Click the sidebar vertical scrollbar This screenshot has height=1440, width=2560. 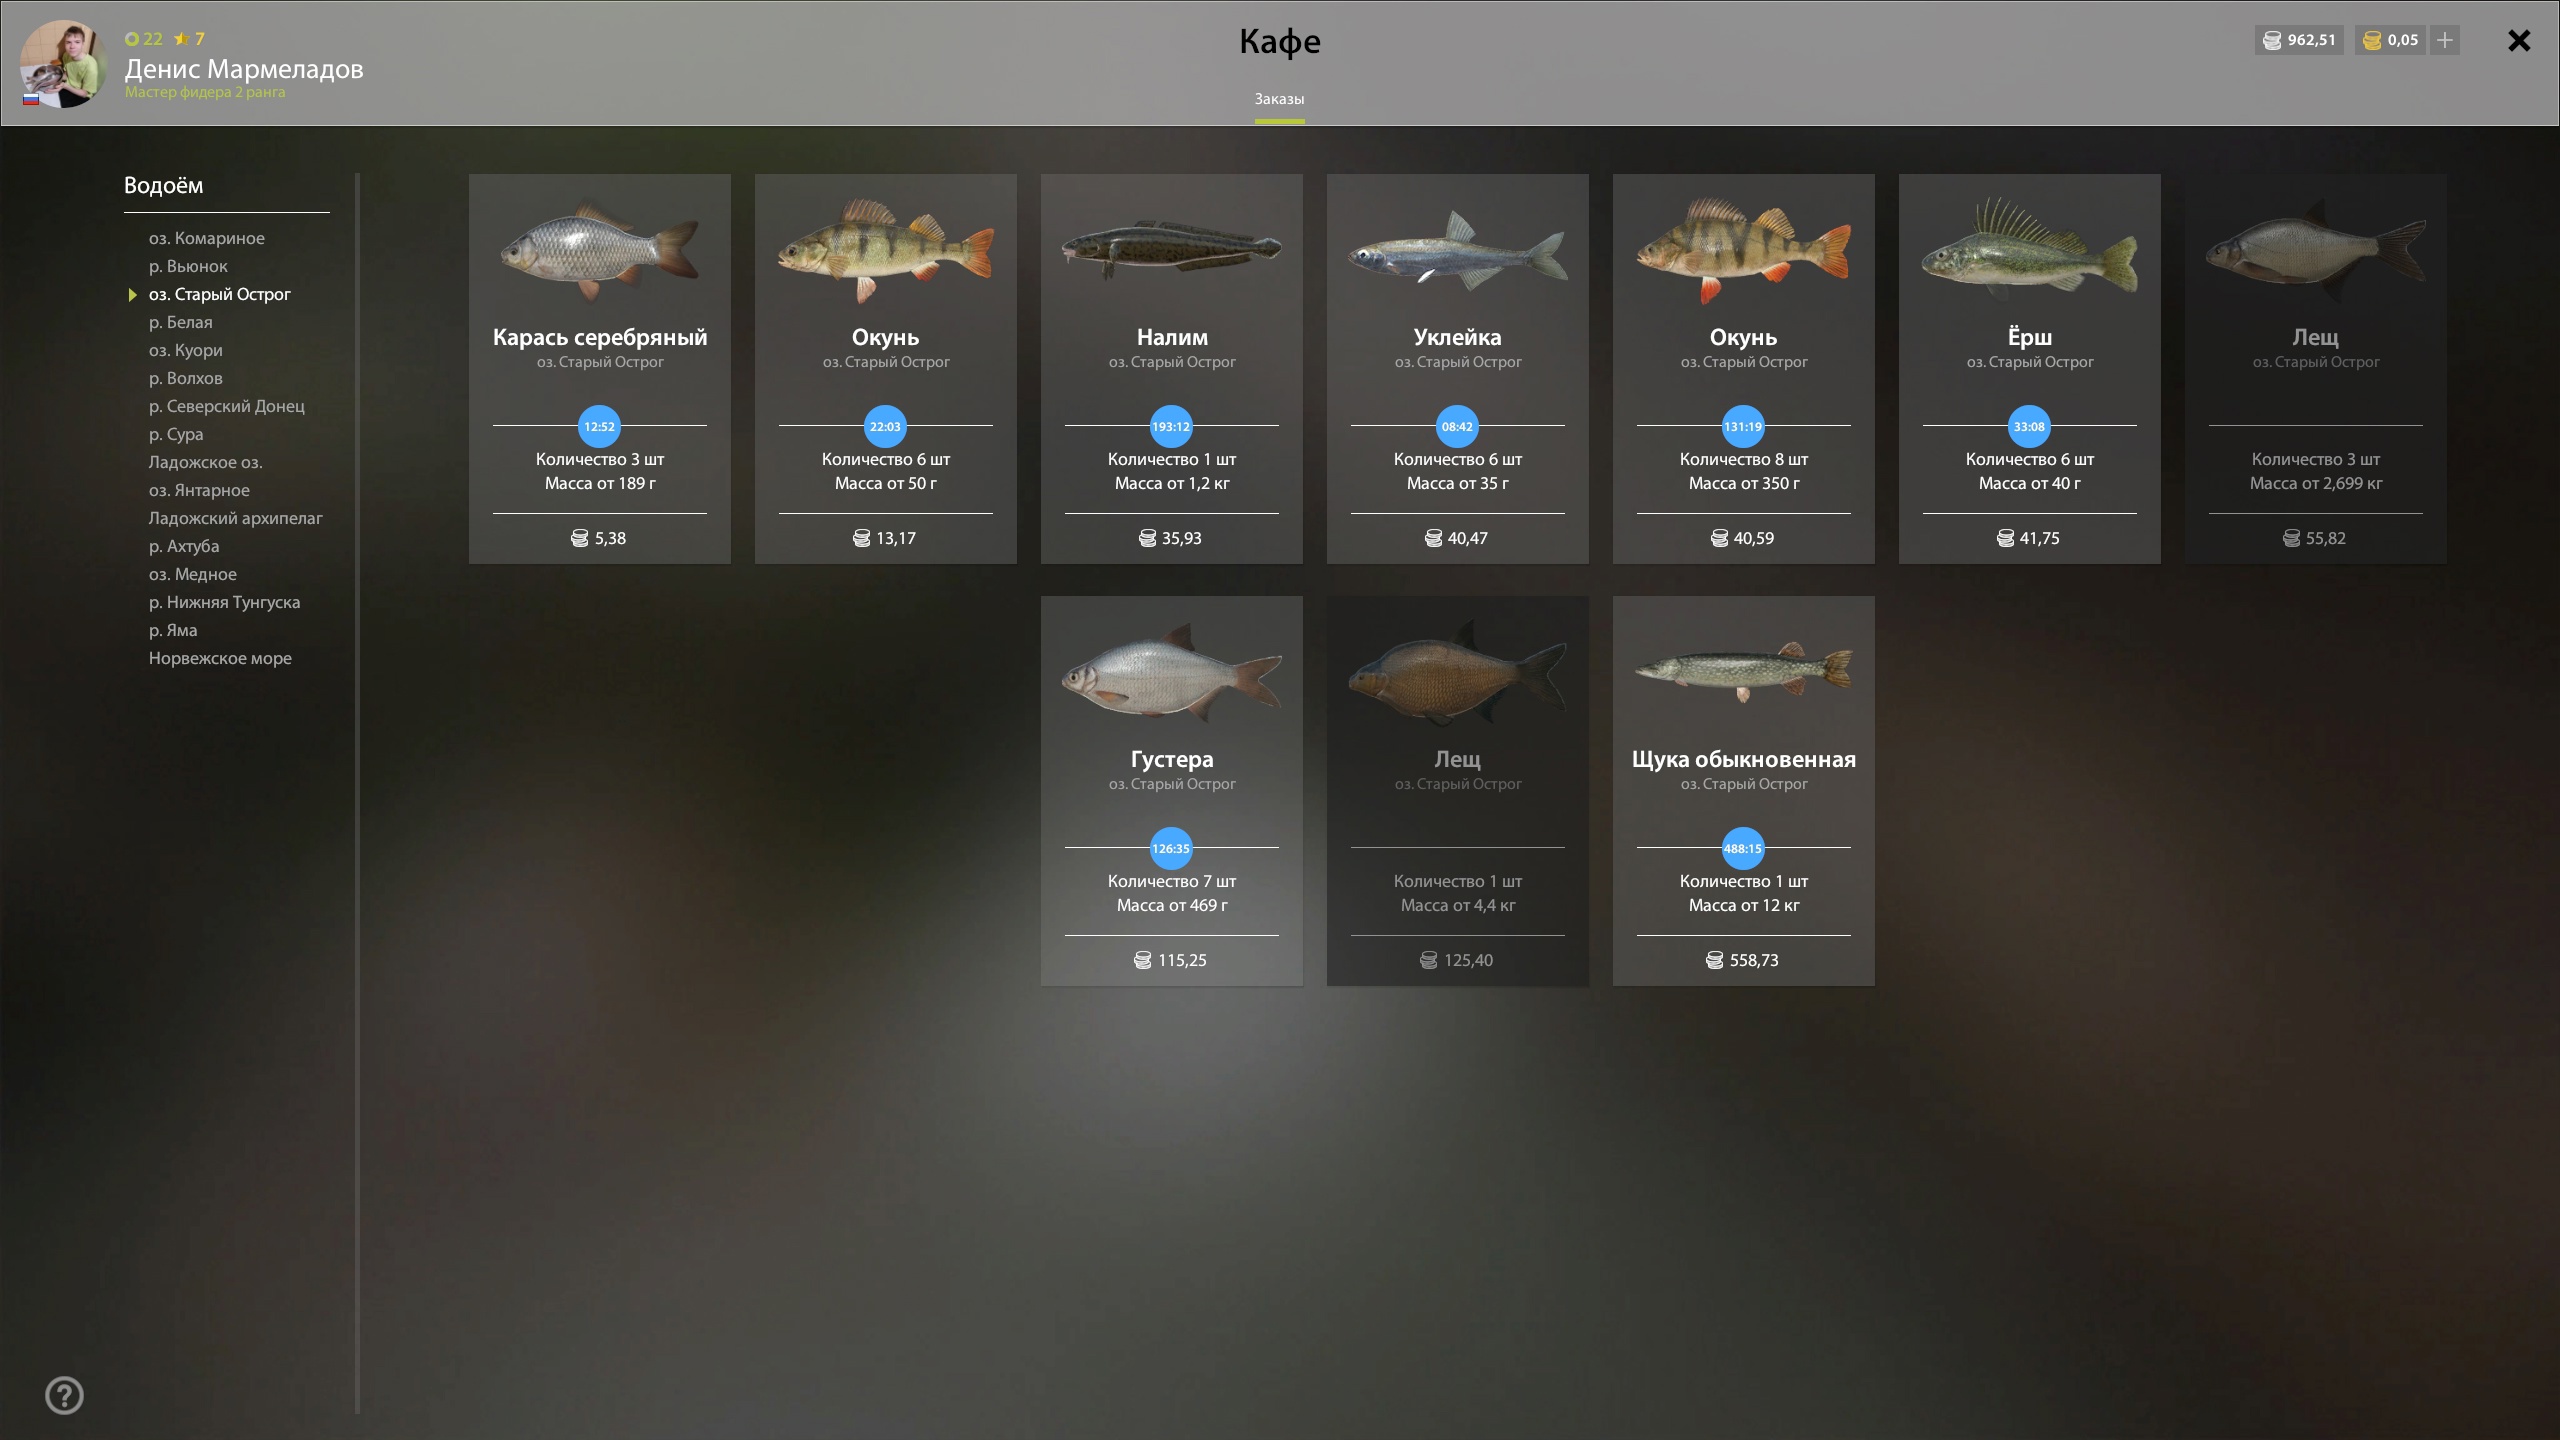[357, 794]
